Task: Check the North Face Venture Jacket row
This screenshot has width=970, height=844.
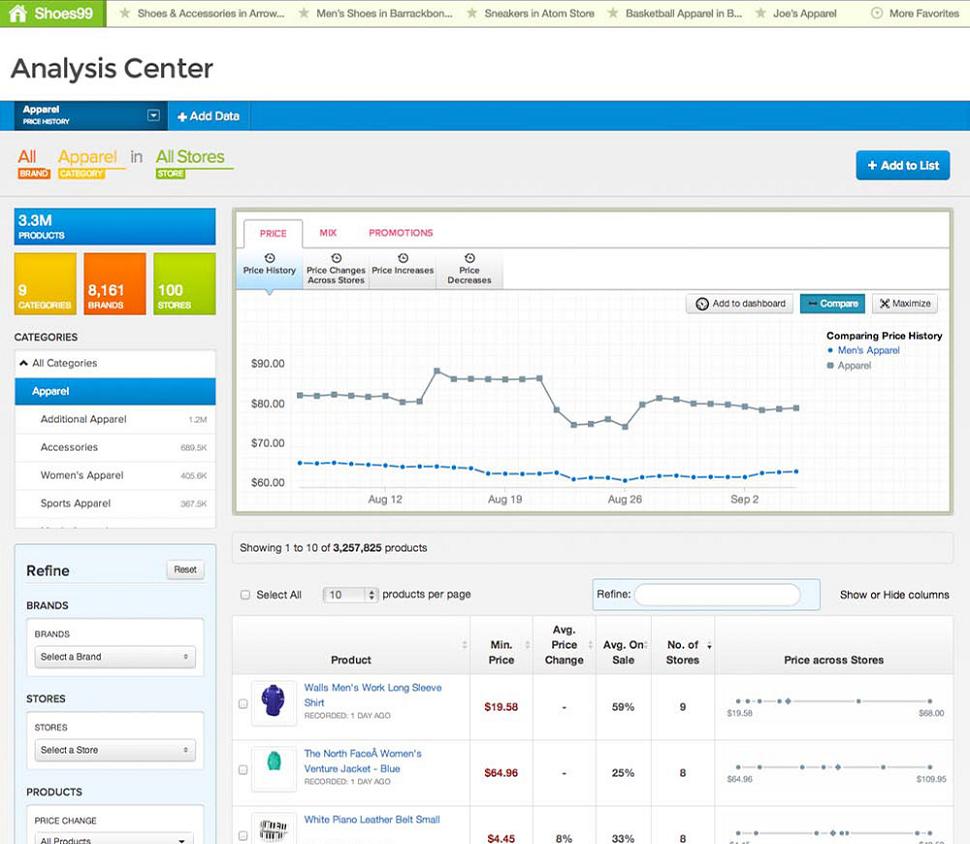Action: 243,770
